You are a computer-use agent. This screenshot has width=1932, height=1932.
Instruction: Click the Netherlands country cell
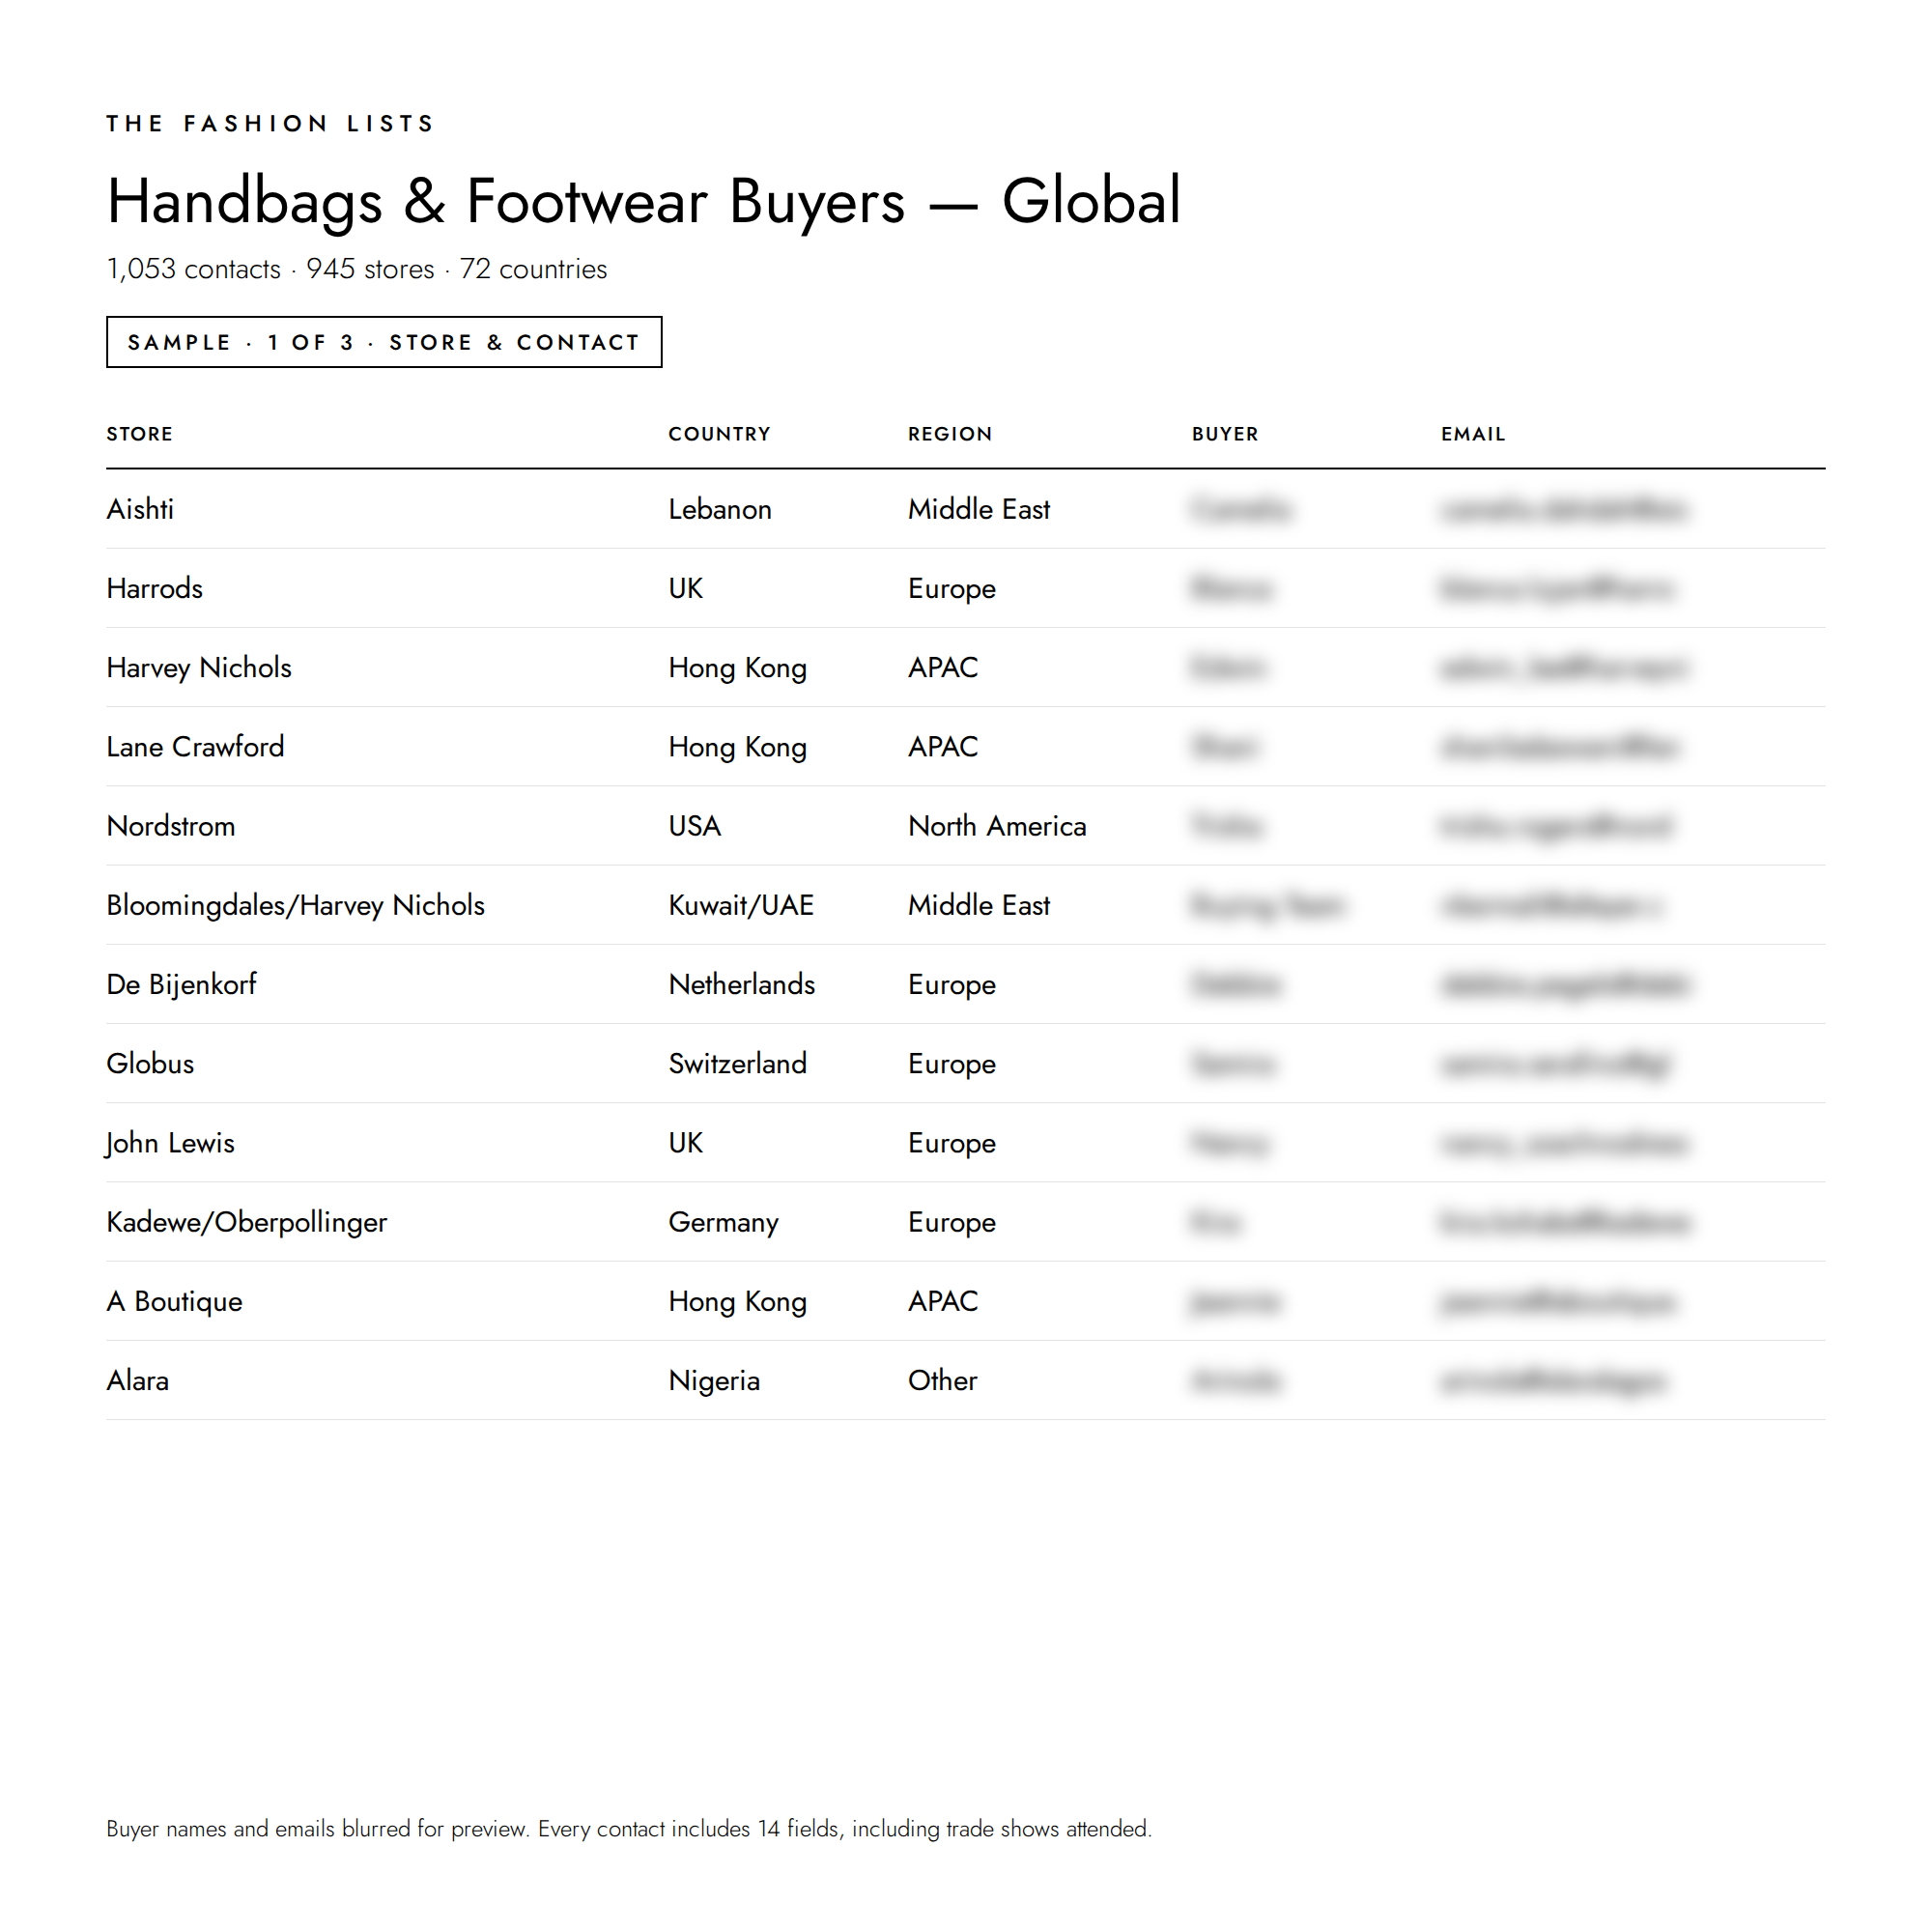(742, 984)
